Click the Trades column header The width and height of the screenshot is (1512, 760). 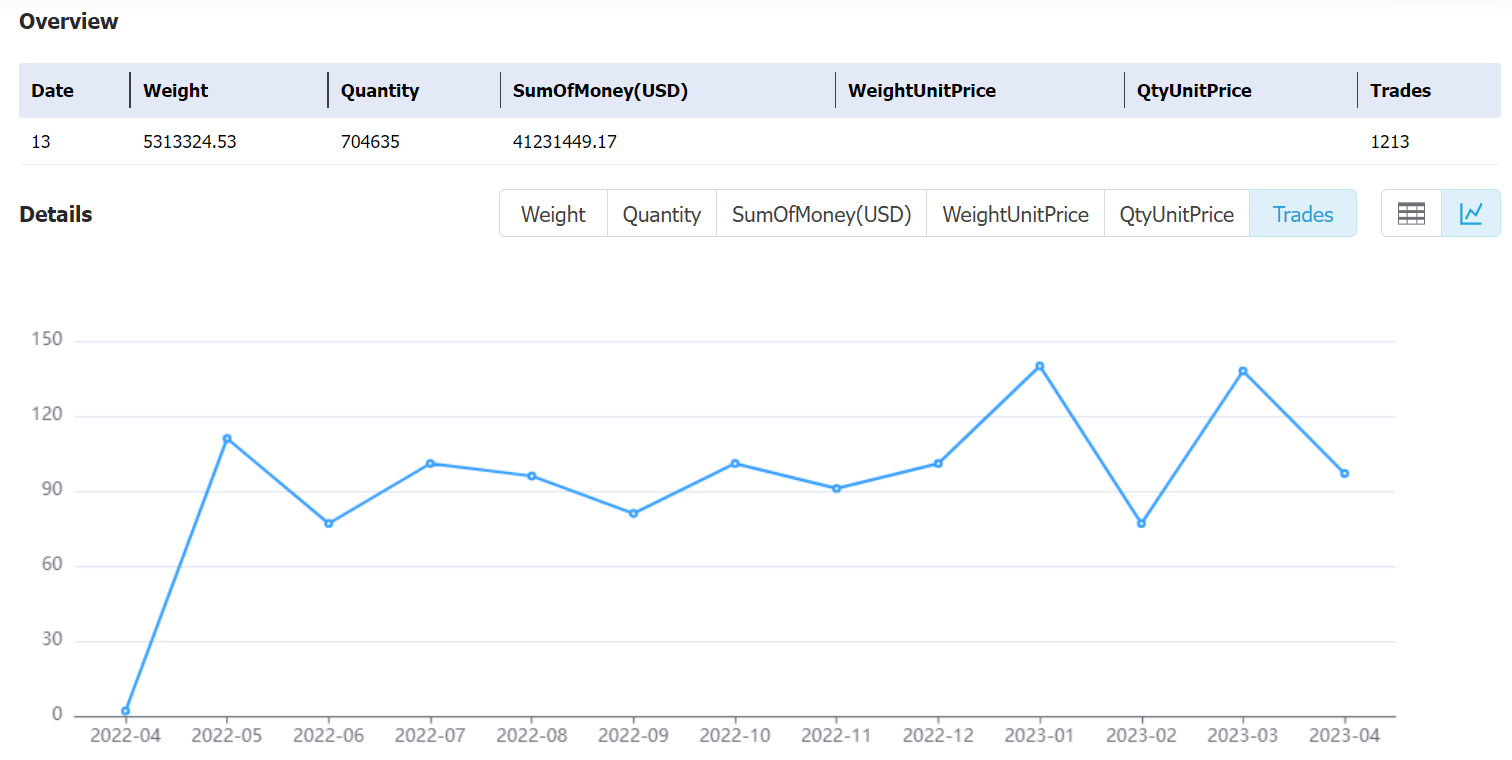point(1400,90)
